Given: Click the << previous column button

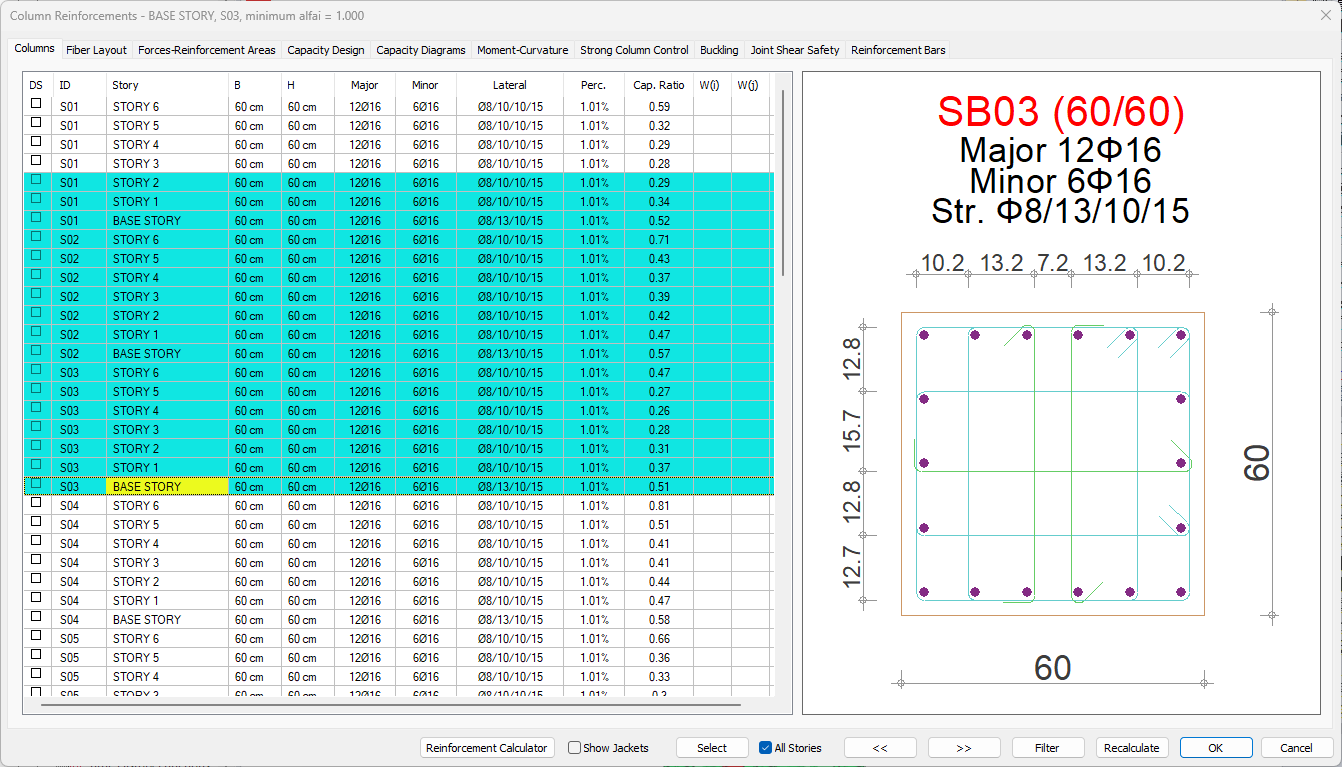Looking at the screenshot, I should [880, 748].
